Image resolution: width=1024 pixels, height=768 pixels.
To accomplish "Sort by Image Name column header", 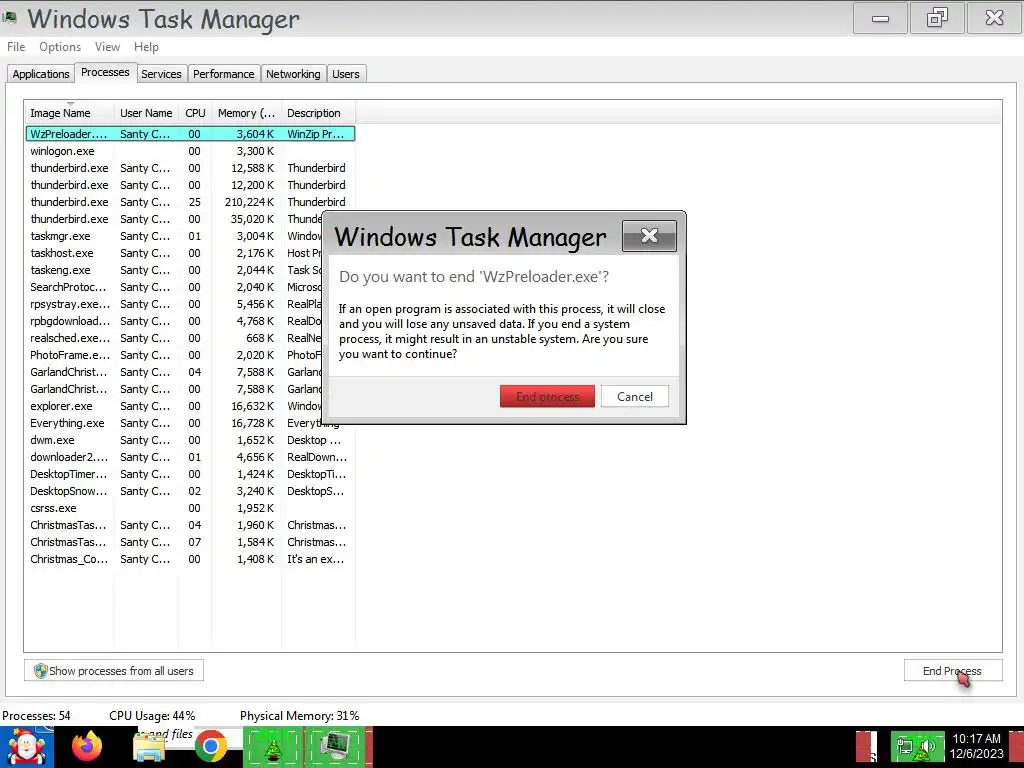I will [x=70, y=113].
